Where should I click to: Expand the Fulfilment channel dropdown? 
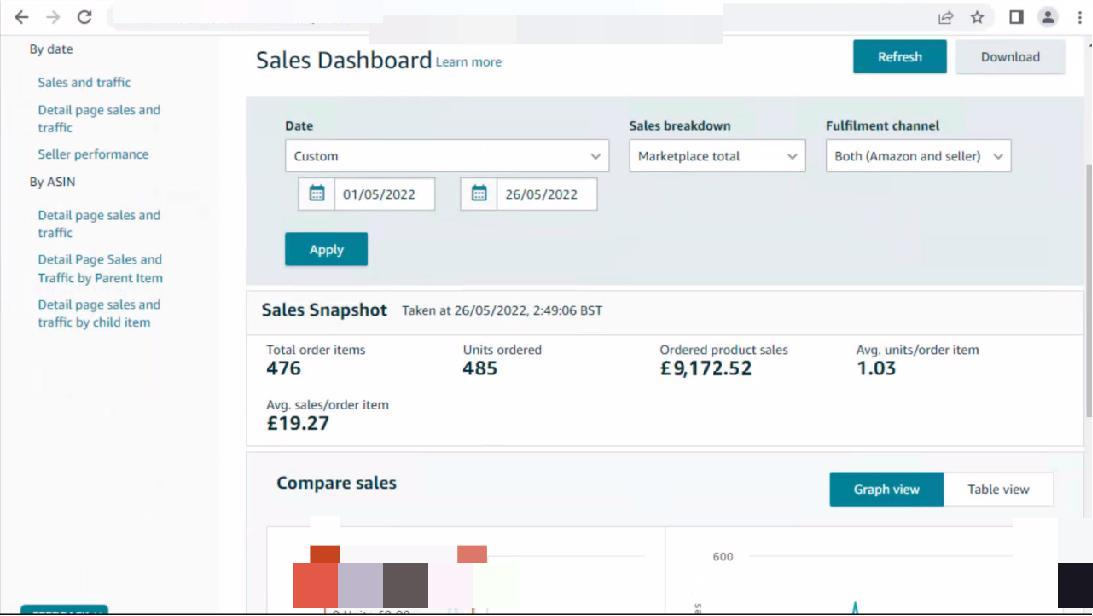click(918, 156)
